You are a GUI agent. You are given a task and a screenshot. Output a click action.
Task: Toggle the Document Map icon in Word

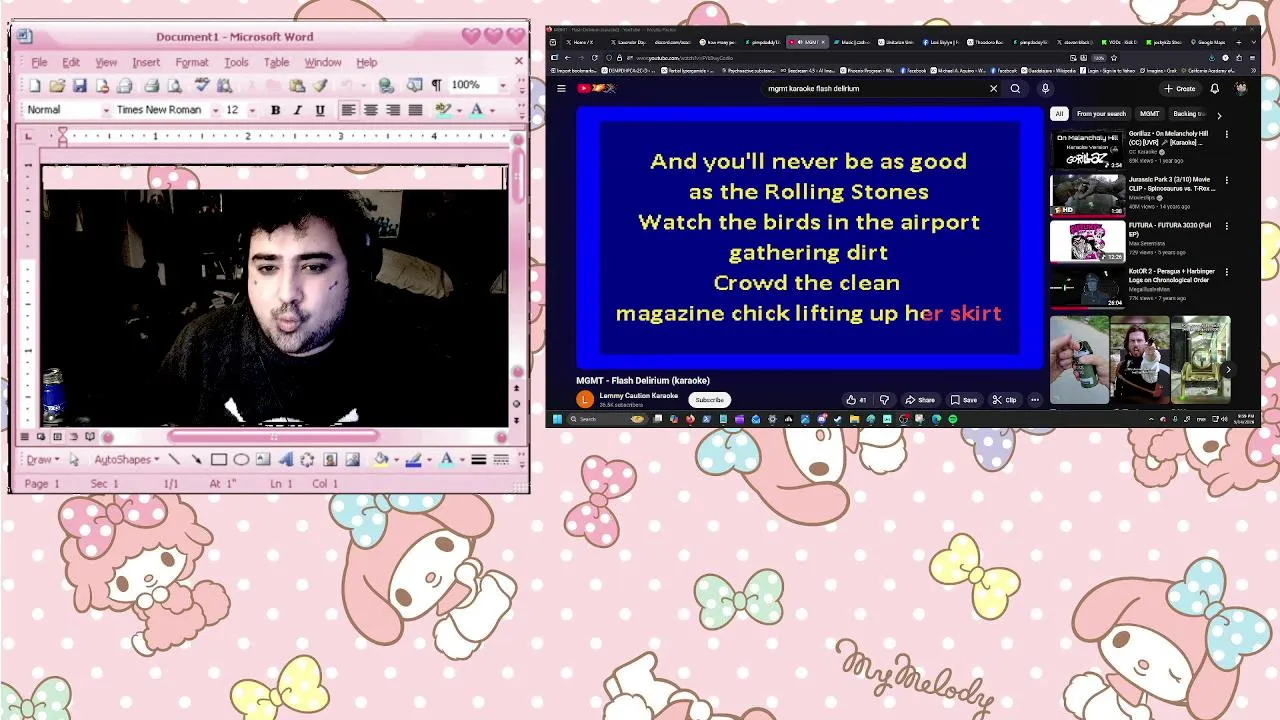tap(414, 86)
